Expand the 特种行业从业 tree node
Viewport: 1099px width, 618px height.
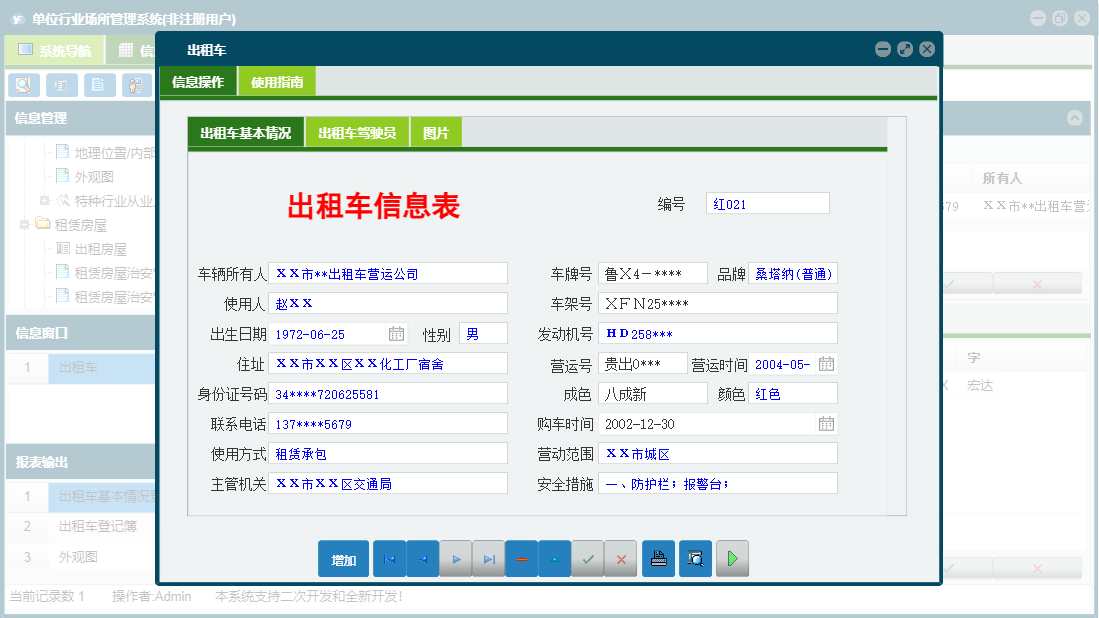(x=42, y=200)
